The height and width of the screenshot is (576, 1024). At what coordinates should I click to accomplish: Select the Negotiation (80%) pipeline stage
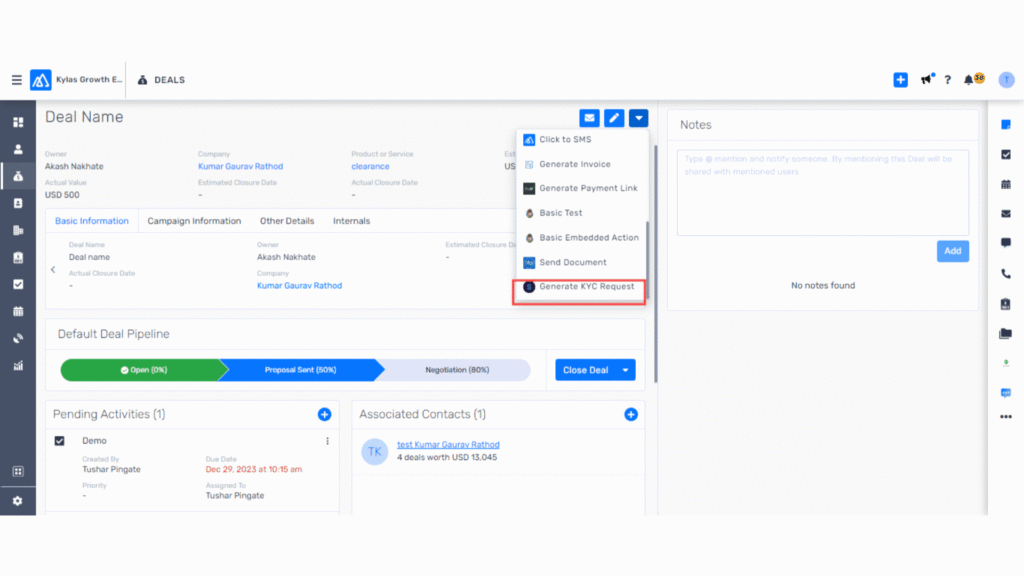[456, 370]
